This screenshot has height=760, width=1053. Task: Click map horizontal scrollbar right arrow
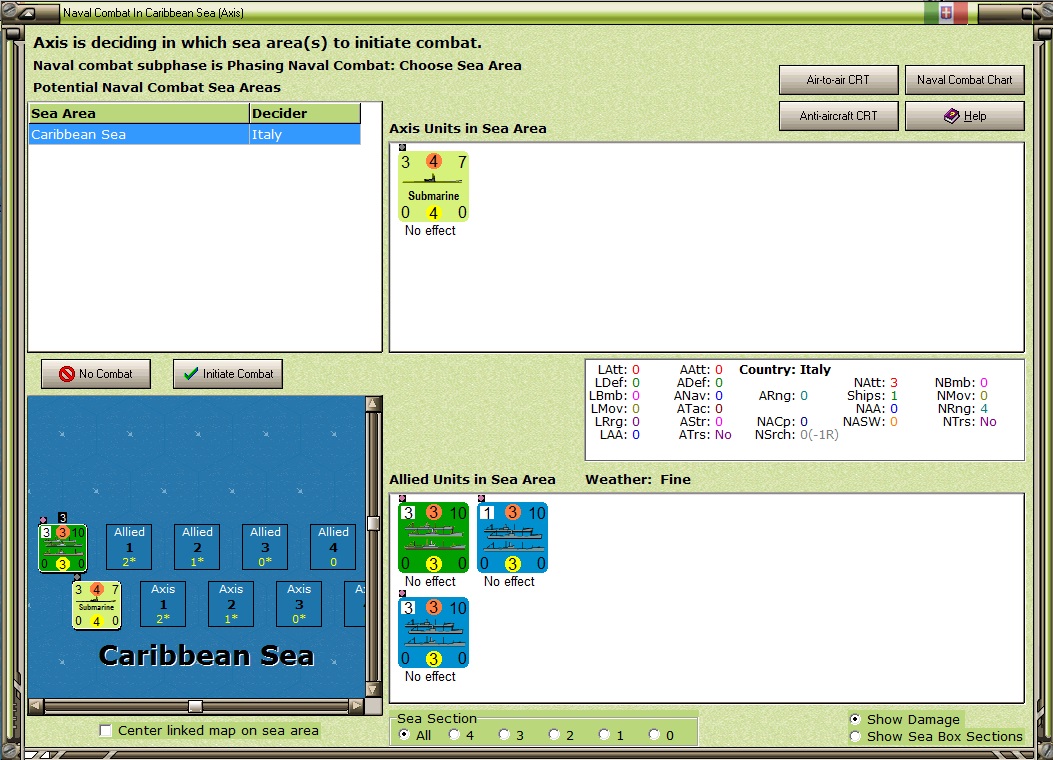(357, 706)
